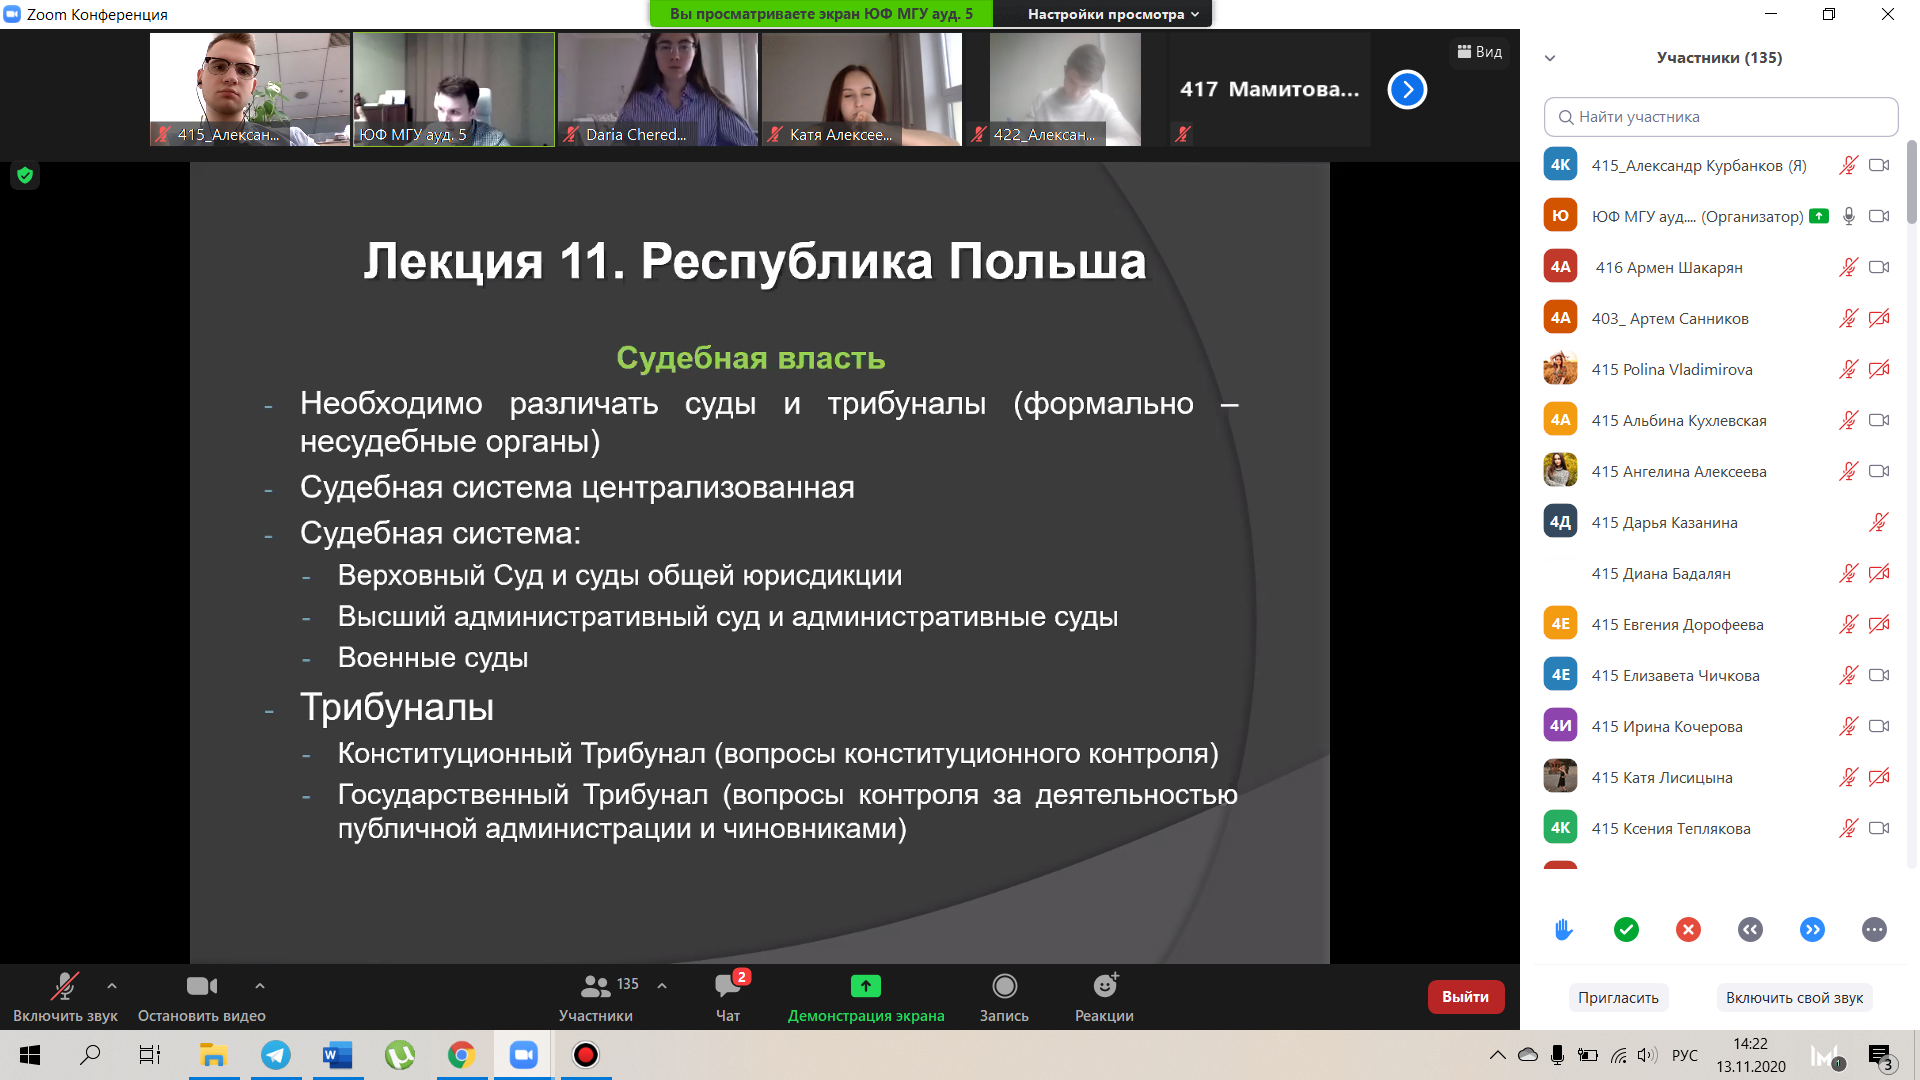Open video options arrow next to camera
The width and height of the screenshot is (1920, 1080).
tap(260, 986)
